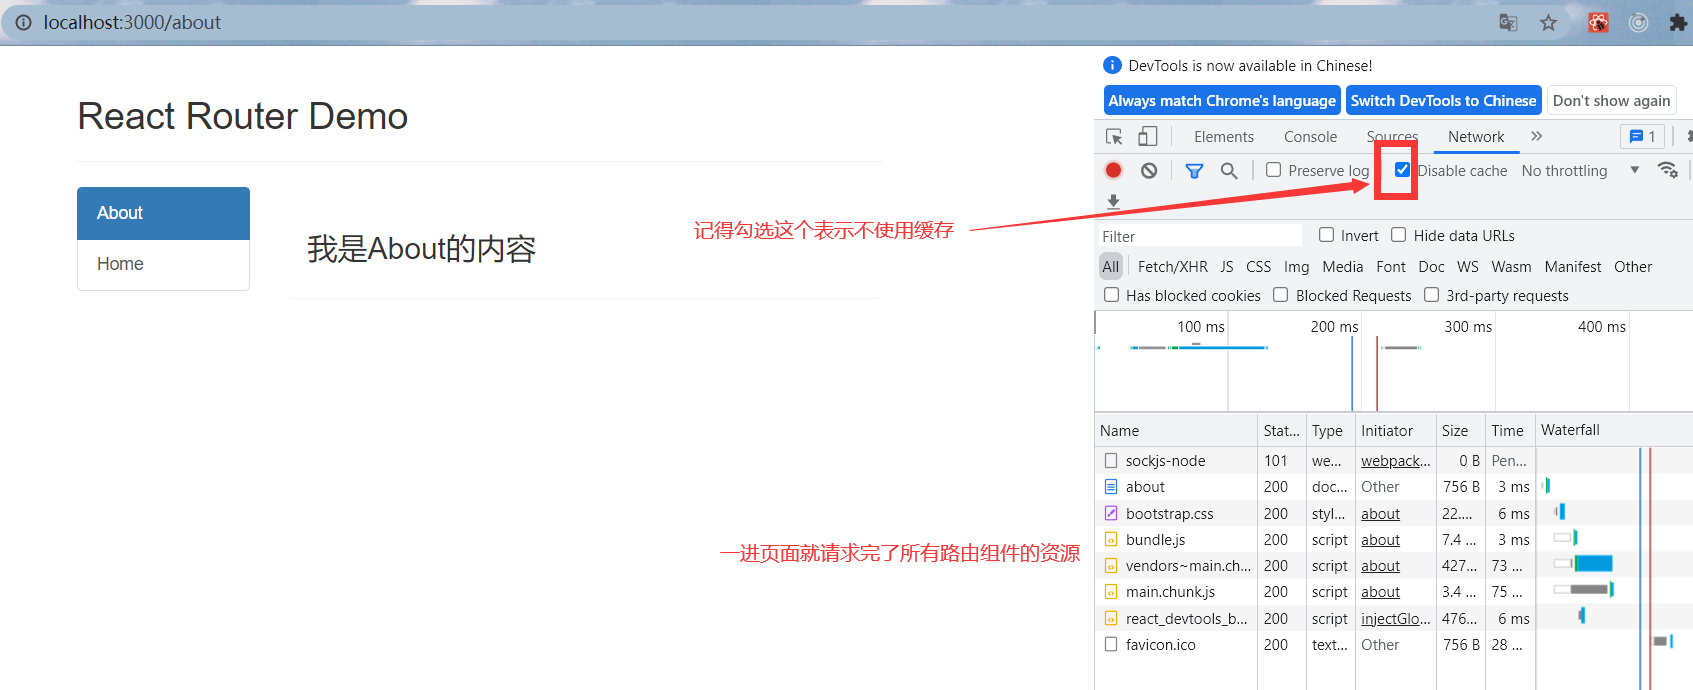This screenshot has width=1693, height=690.
Task: Filter requests by Img type
Action: (x=1296, y=267)
